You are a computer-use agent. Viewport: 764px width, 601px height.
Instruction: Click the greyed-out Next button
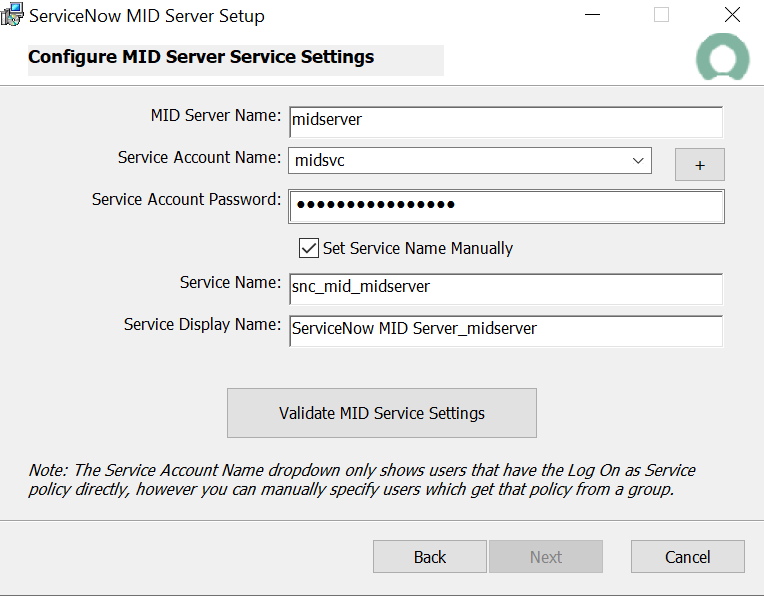pyautogui.click(x=546, y=557)
